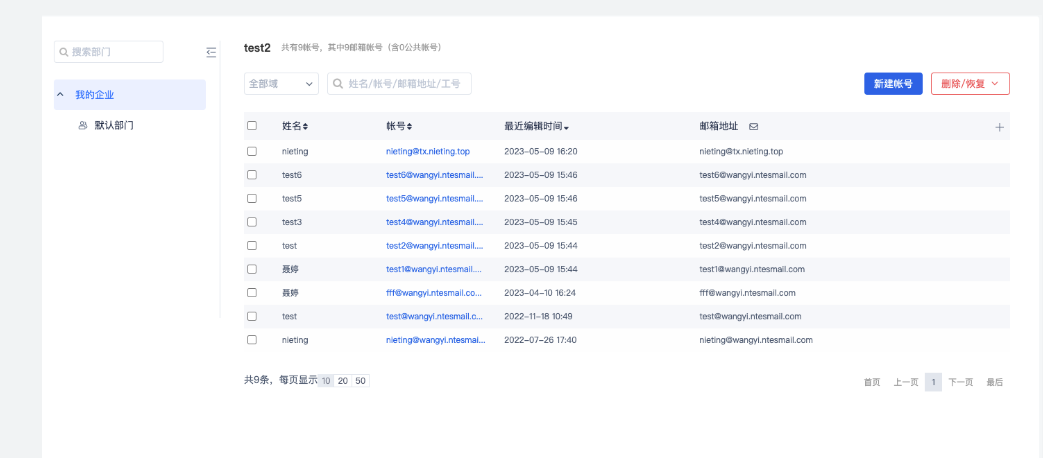Click the sort arrows next to 姓名

point(306,126)
